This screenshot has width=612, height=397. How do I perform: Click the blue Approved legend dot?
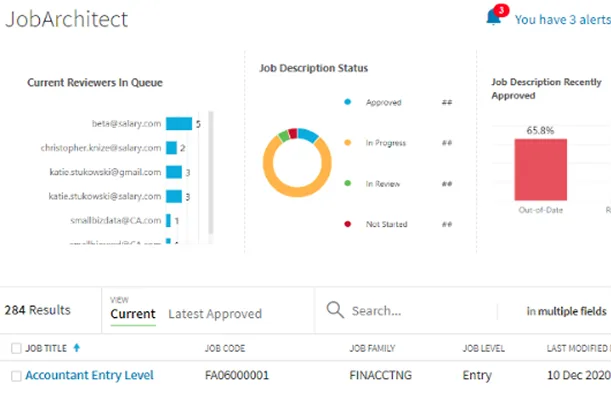[347, 102]
